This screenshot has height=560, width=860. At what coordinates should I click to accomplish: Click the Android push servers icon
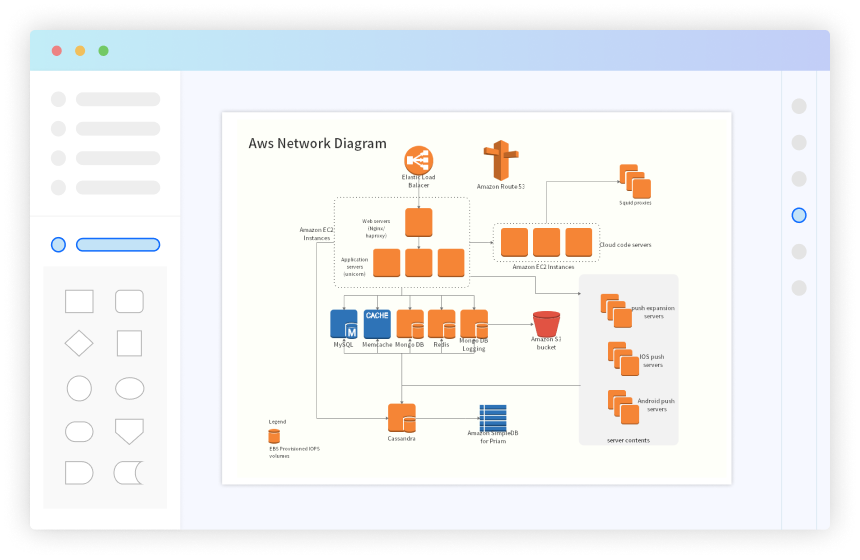pyautogui.click(x=623, y=407)
